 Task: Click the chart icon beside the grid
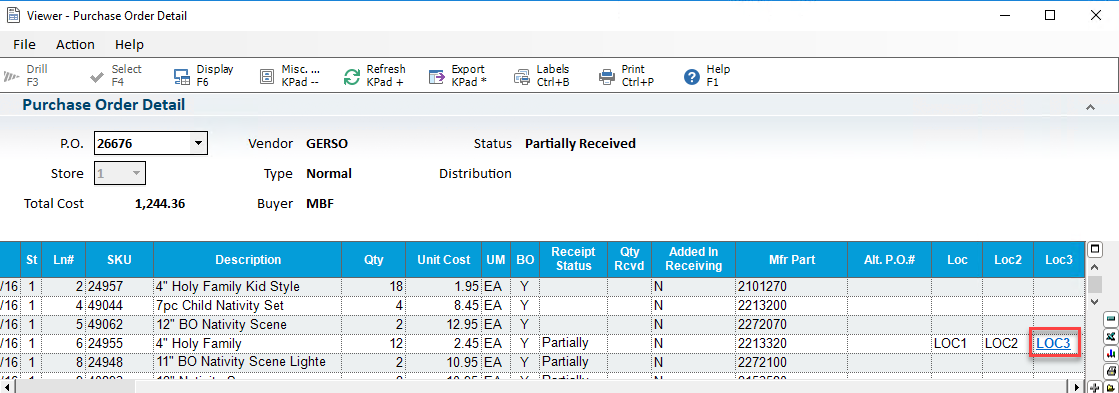coord(1110,353)
